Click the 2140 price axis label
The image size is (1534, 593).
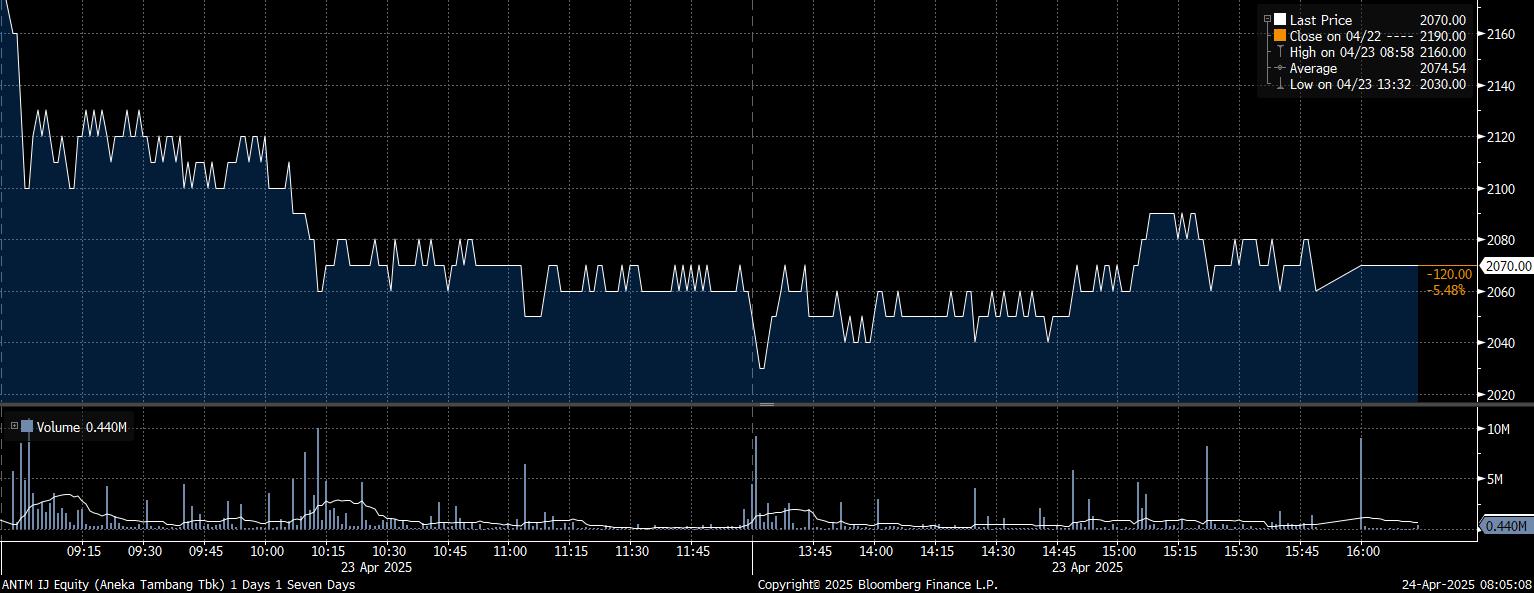pos(1503,86)
